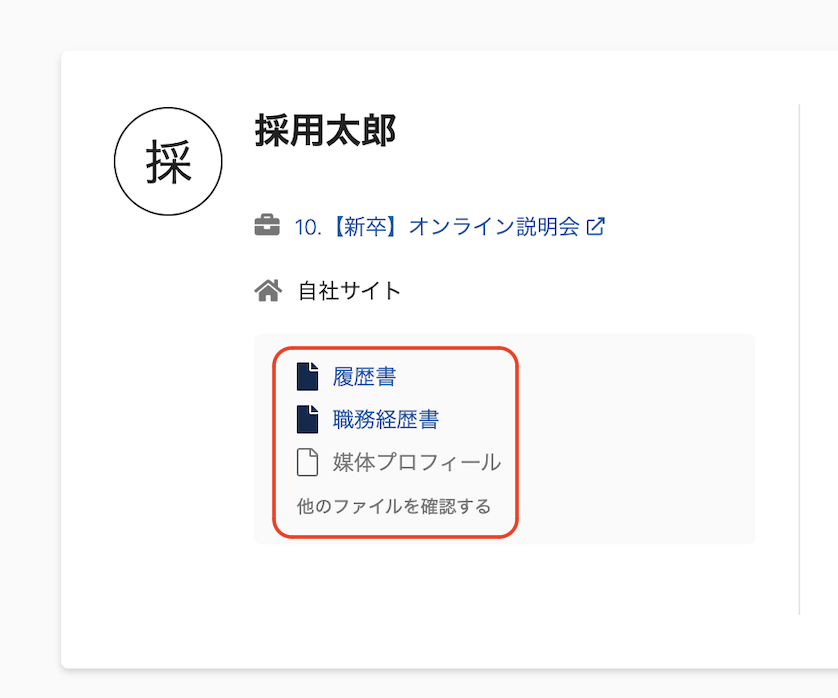
Task: Click the applicant name 採用太郎
Action: pos(326,132)
